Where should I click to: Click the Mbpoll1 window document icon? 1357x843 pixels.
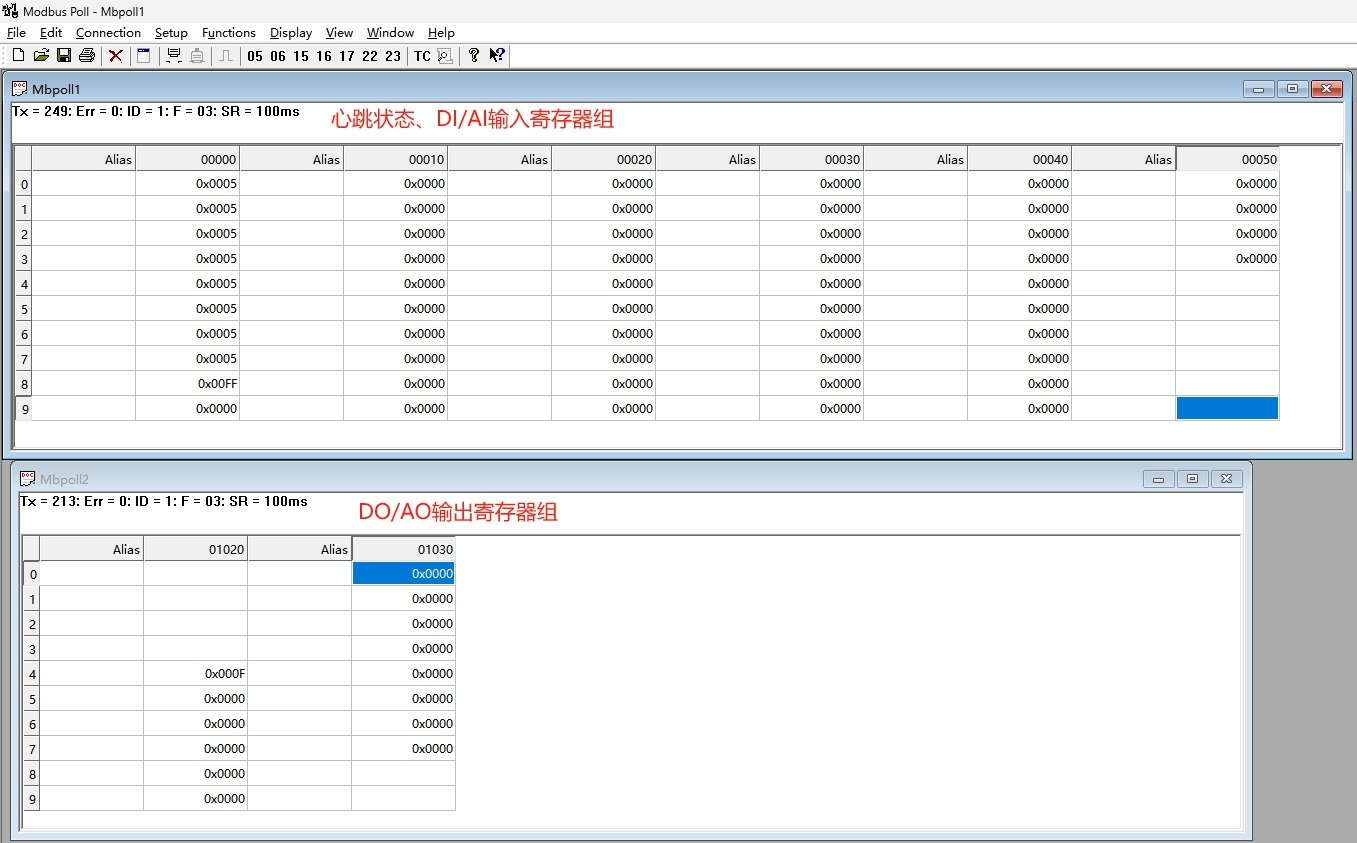19,88
